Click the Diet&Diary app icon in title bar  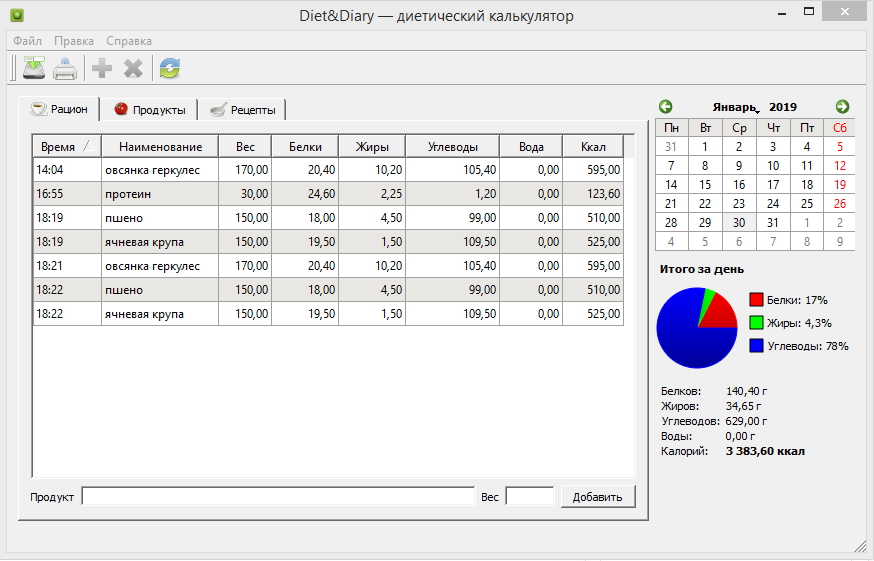15,16
